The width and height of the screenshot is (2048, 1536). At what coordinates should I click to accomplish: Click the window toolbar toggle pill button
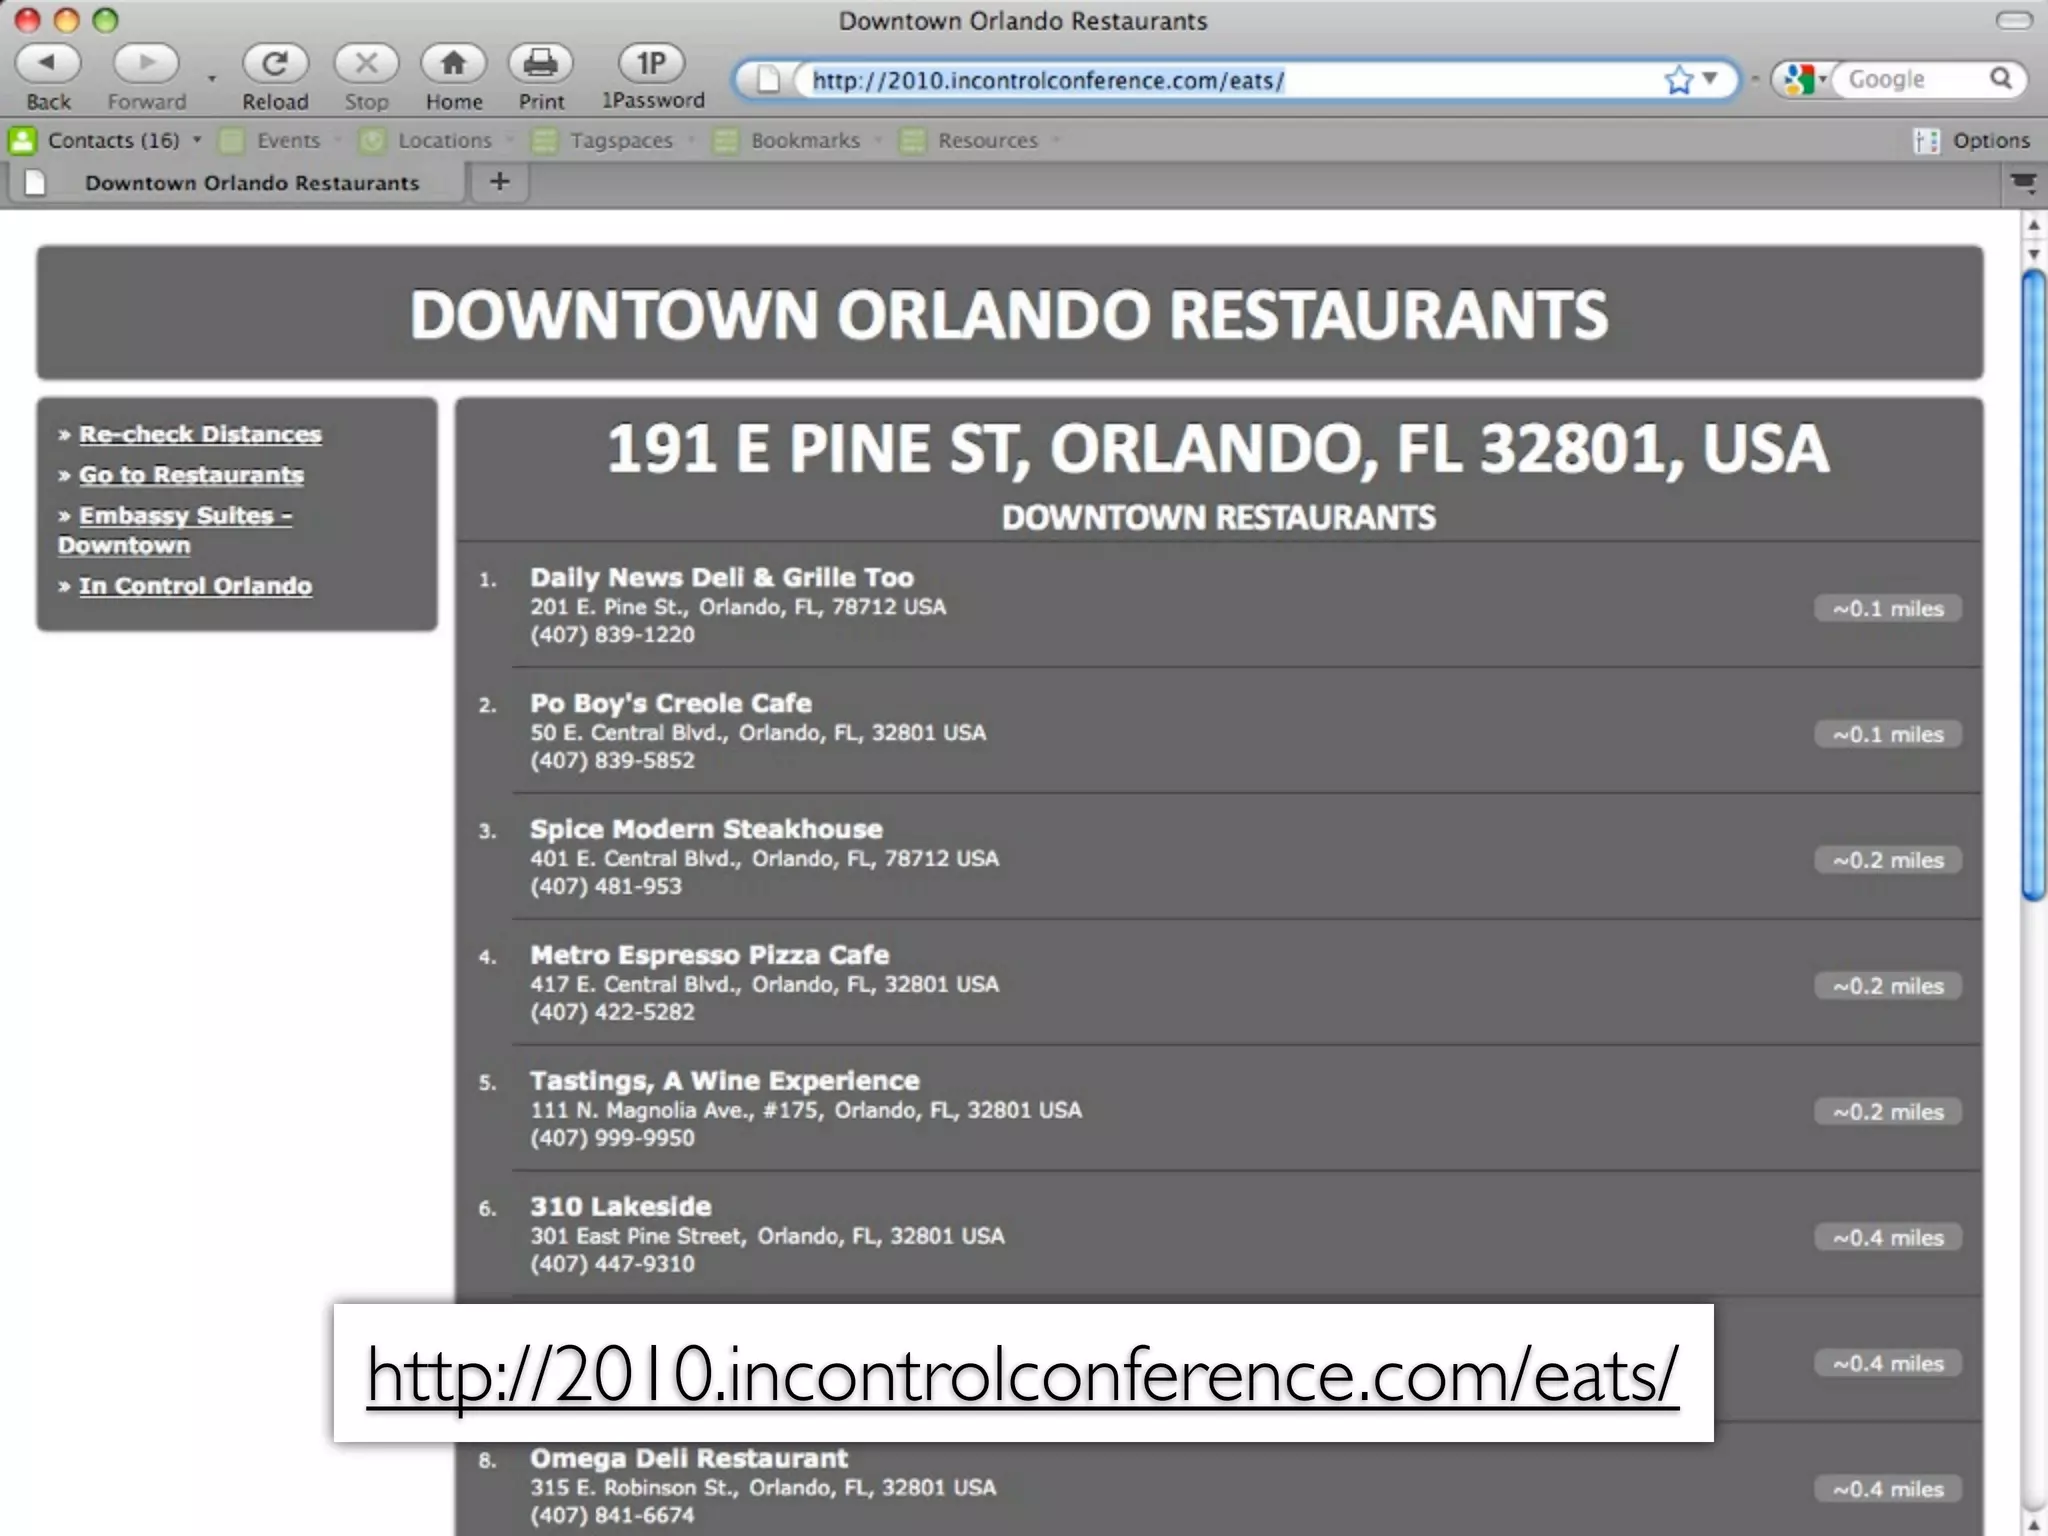tap(2014, 21)
